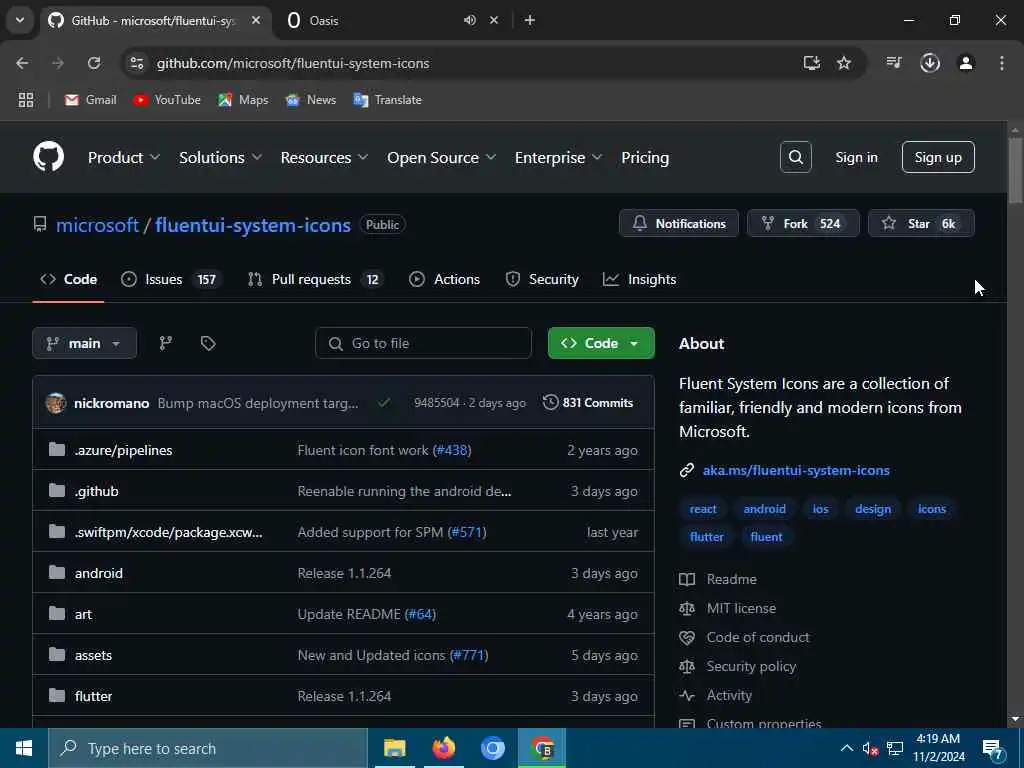Open the MIT license link

pos(741,608)
